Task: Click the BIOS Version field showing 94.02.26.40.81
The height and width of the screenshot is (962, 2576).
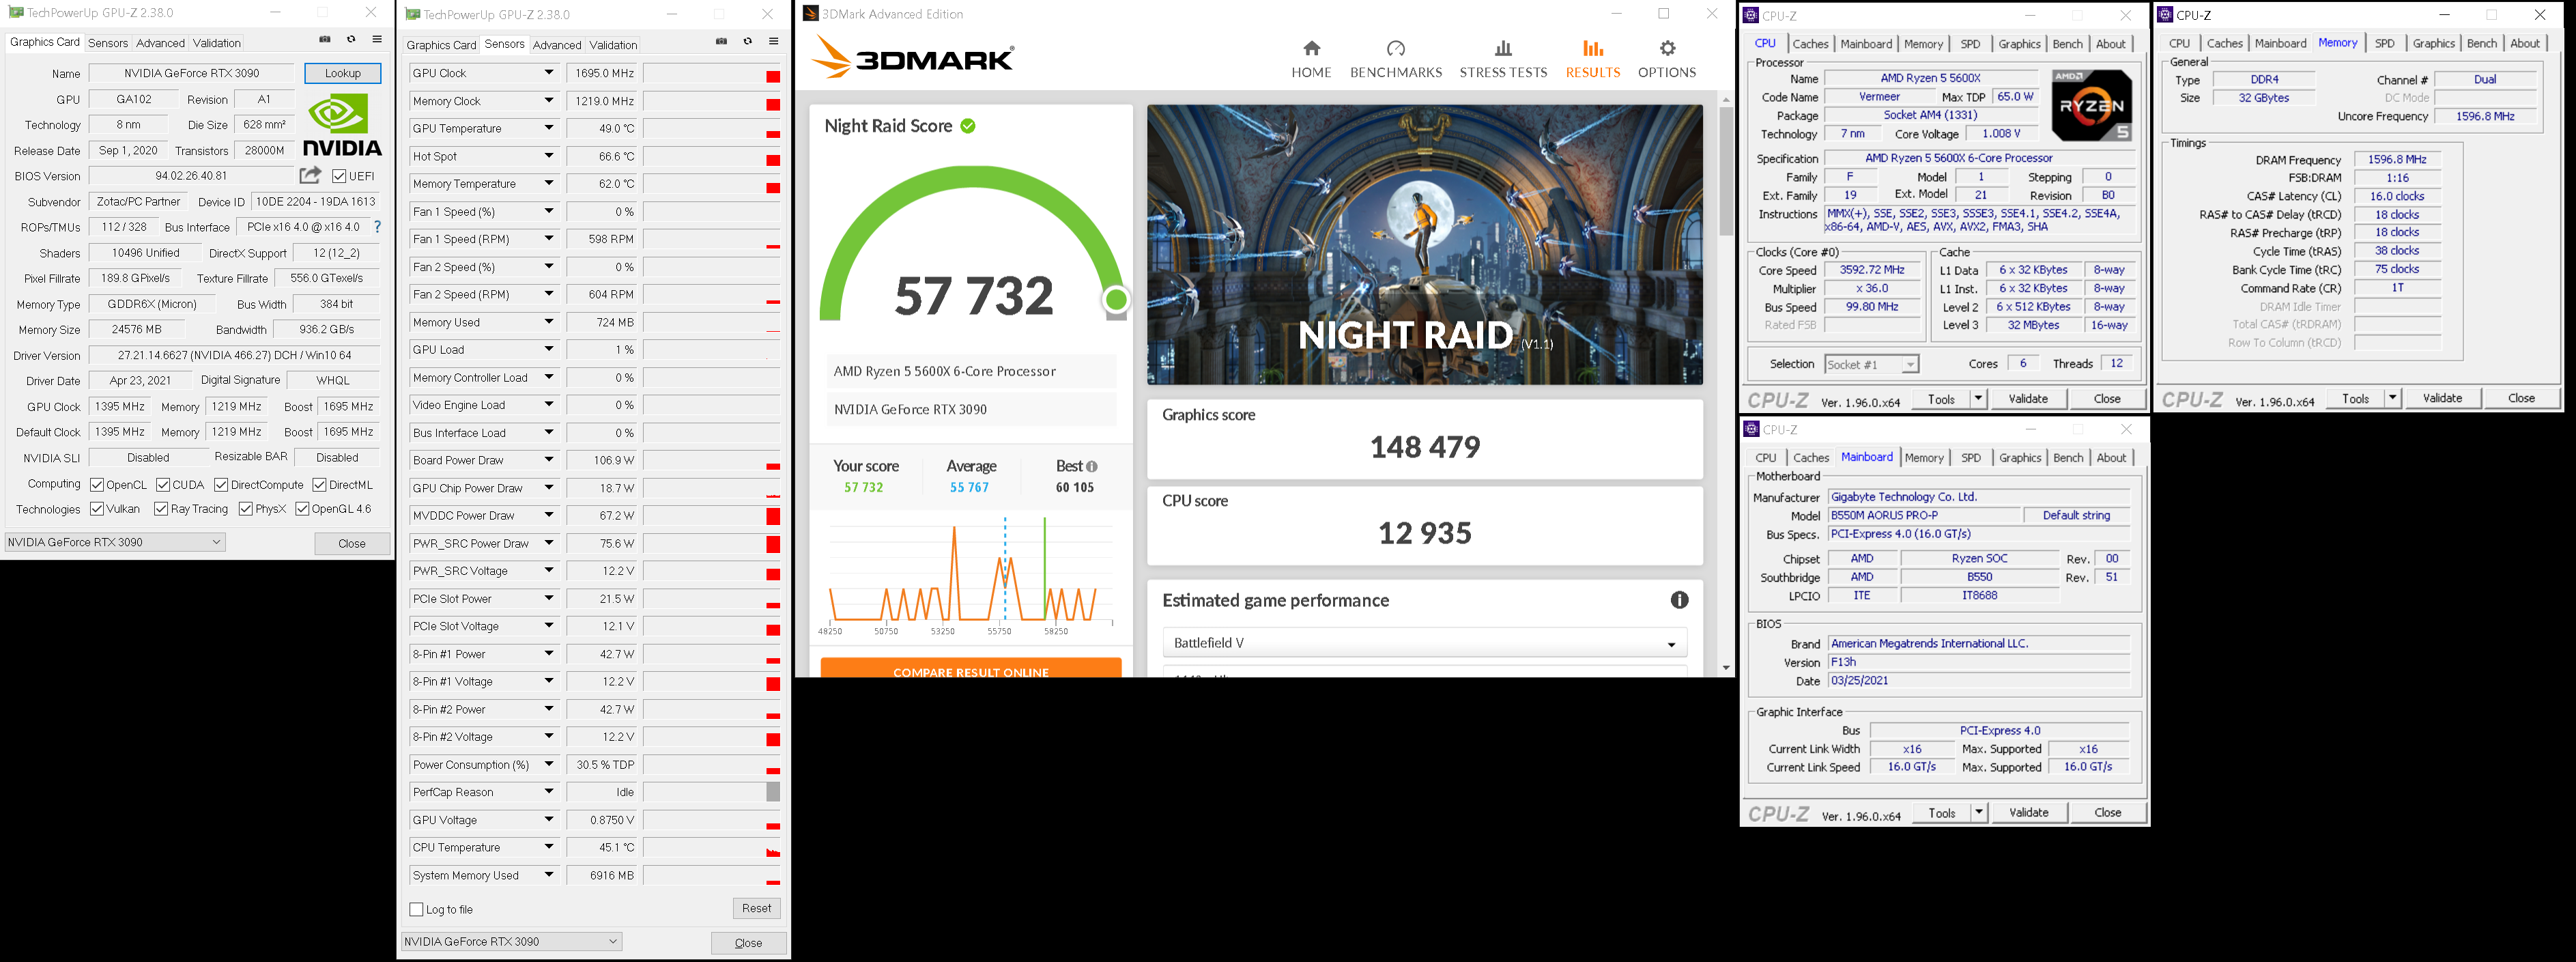Action: tap(191, 176)
